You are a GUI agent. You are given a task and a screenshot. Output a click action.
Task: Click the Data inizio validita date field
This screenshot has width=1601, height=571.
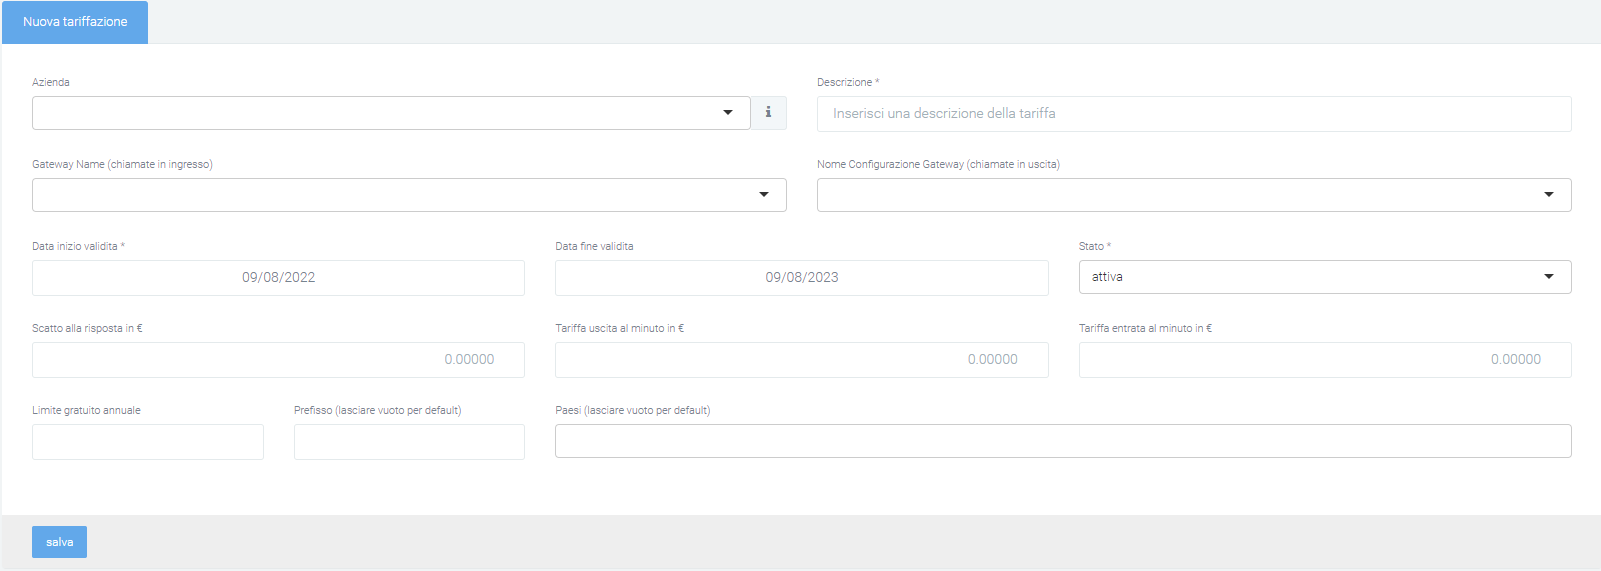point(278,278)
